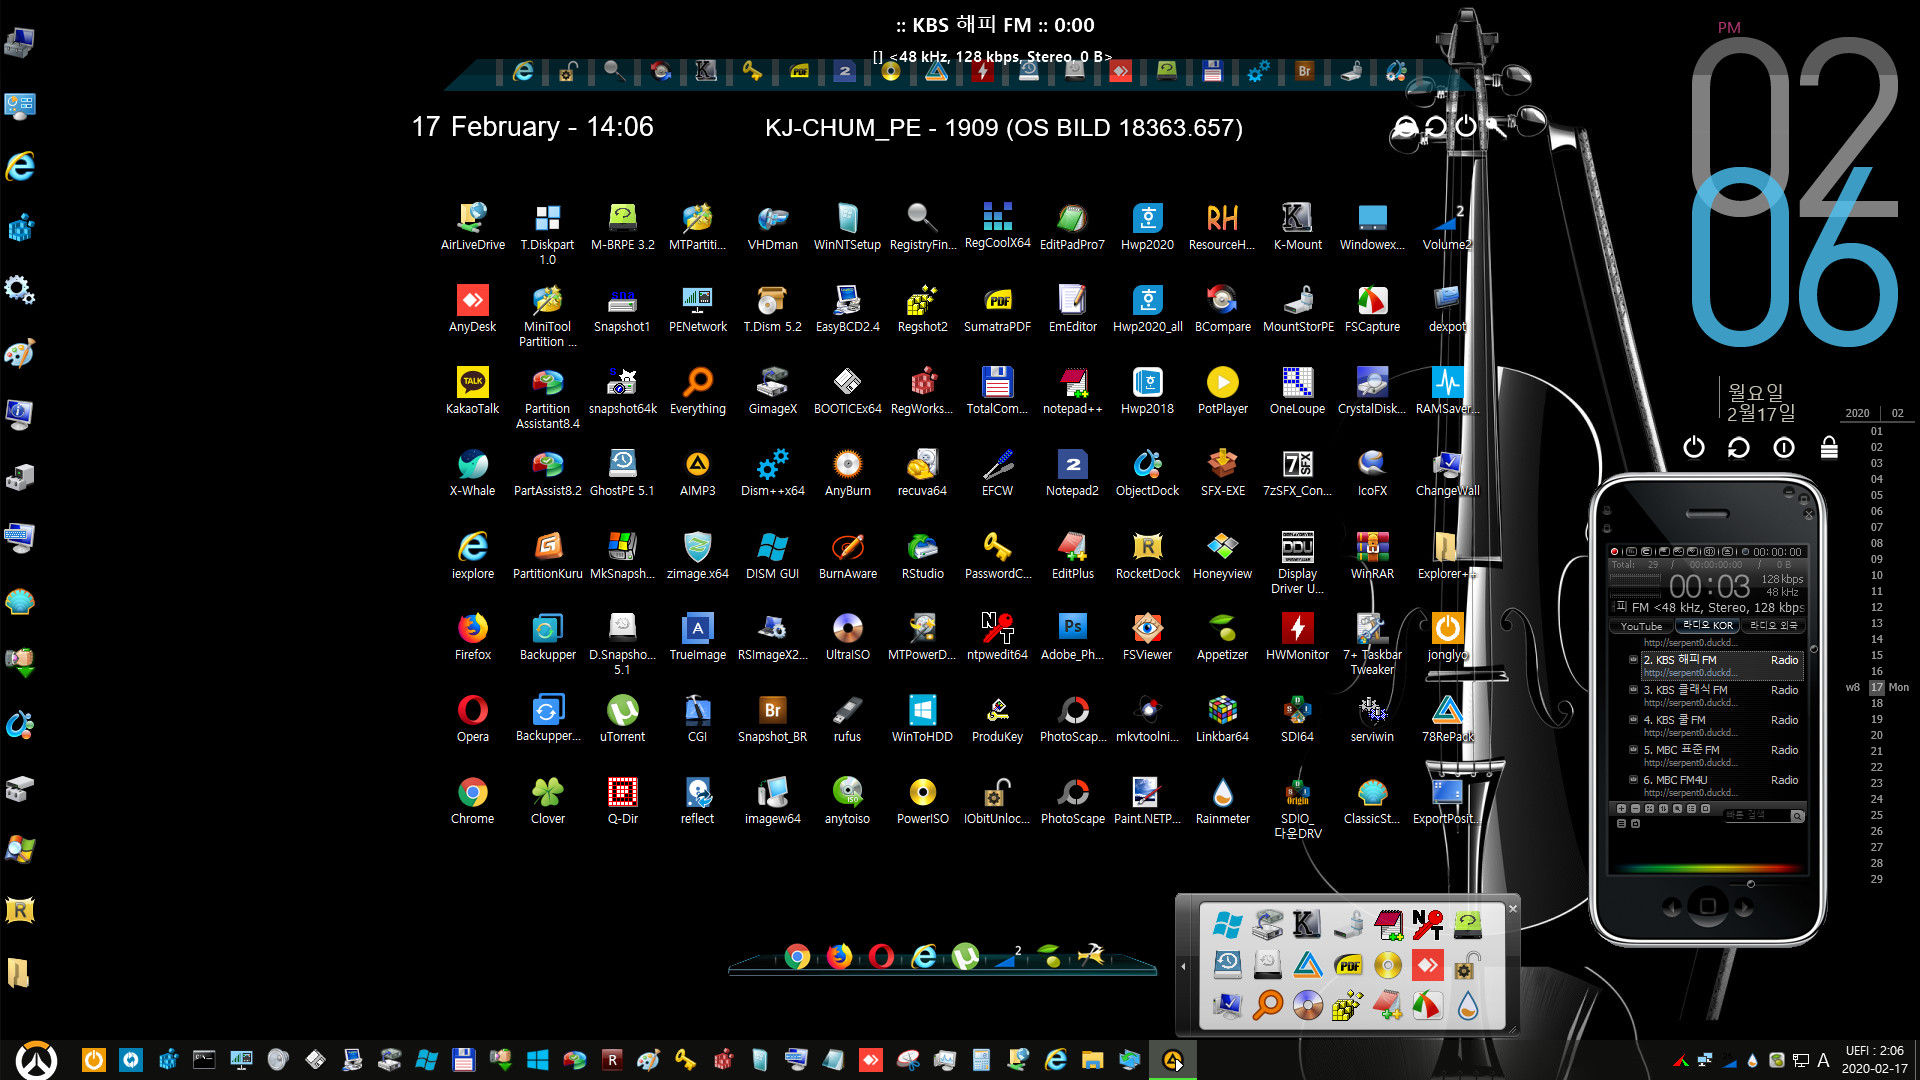Open the rufus desktop shortcut
Screen dimensions: 1920x1080
pyautogui.click(x=847, y=719)
